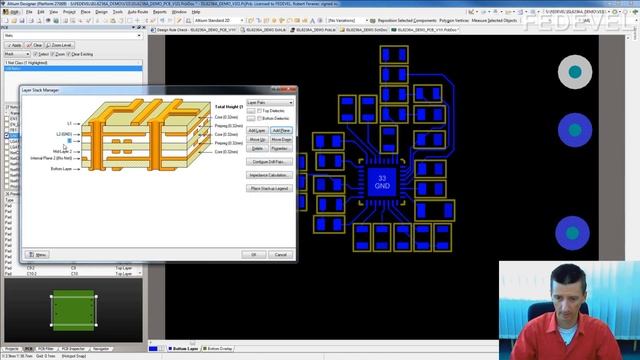Open the DXP menu
This screenshot has width=640, height=360.
click(x=11, y=12)
